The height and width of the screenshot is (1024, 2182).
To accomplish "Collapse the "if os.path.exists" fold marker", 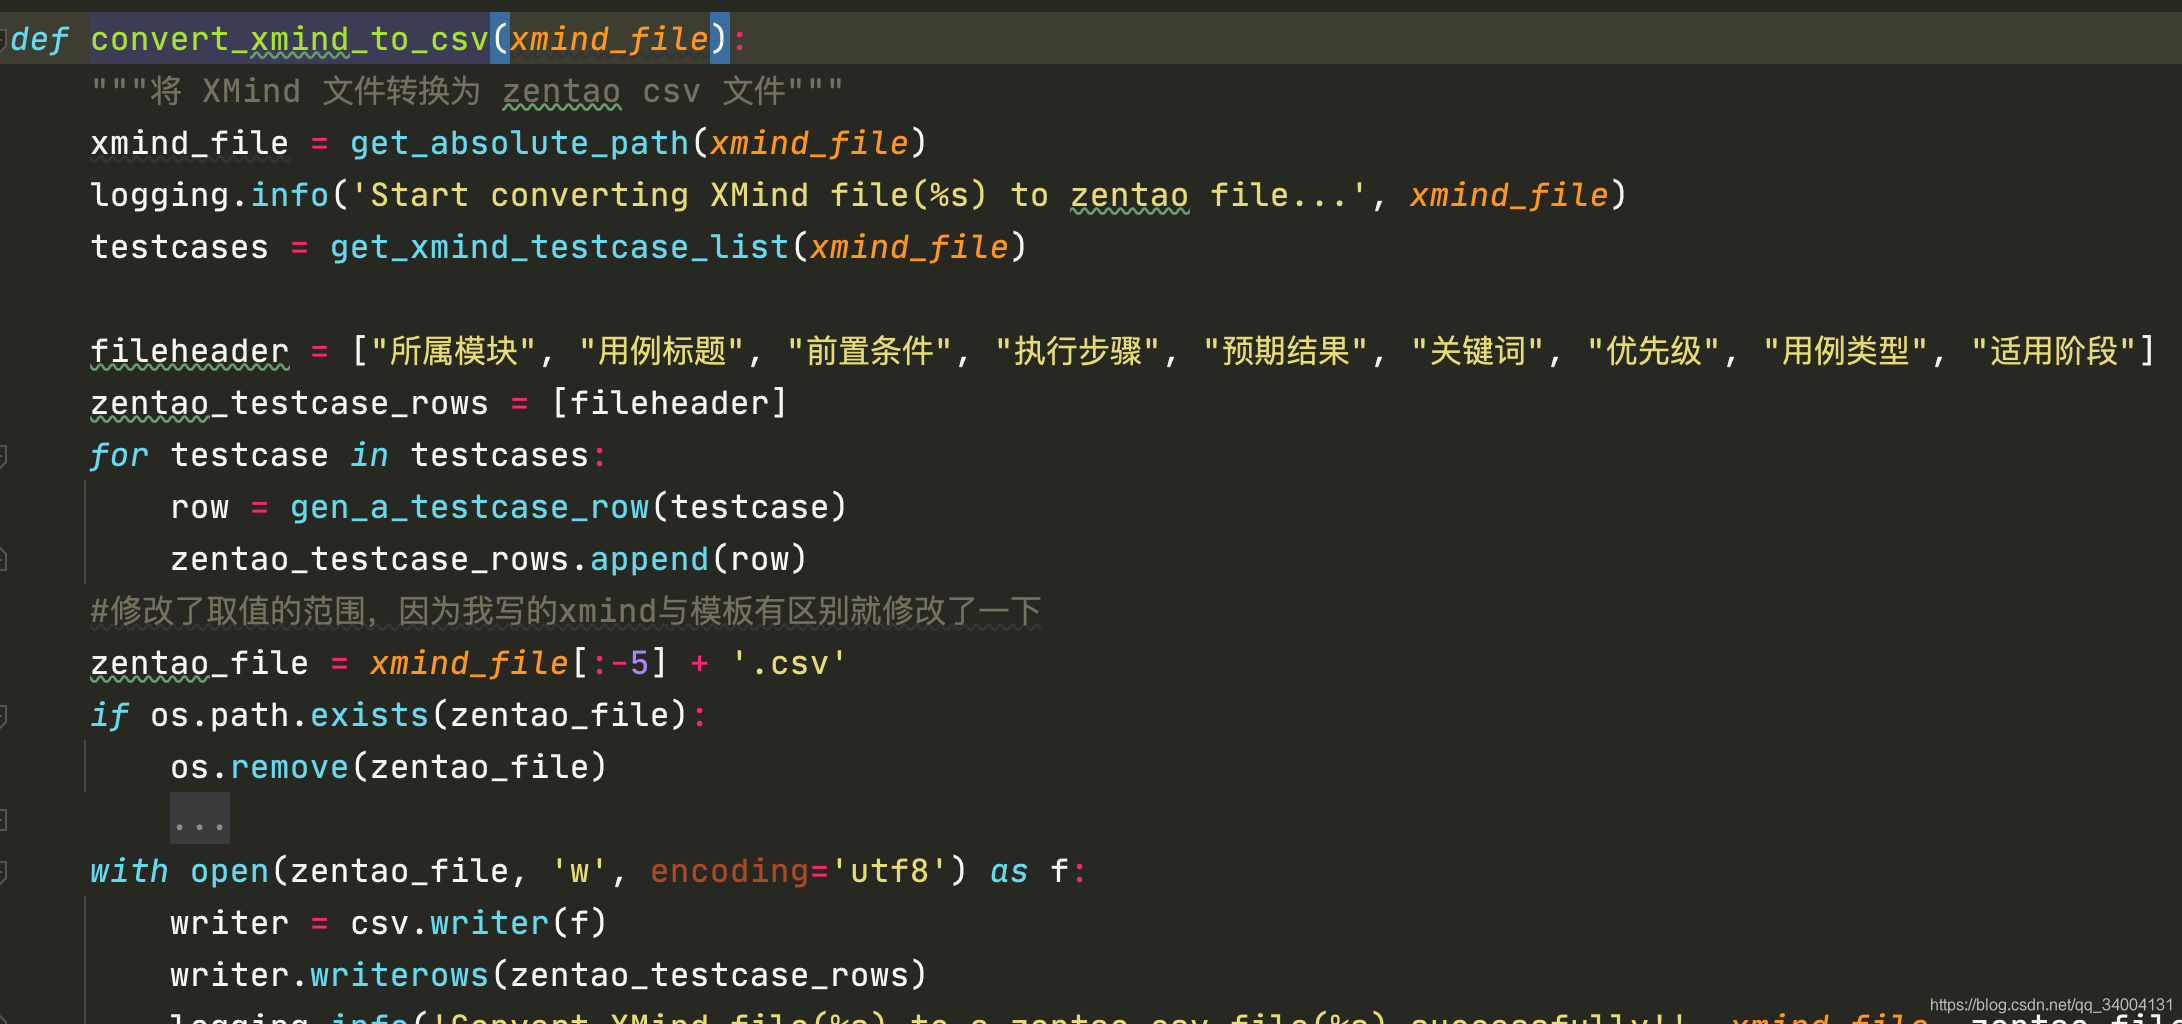I will [3, 716].
